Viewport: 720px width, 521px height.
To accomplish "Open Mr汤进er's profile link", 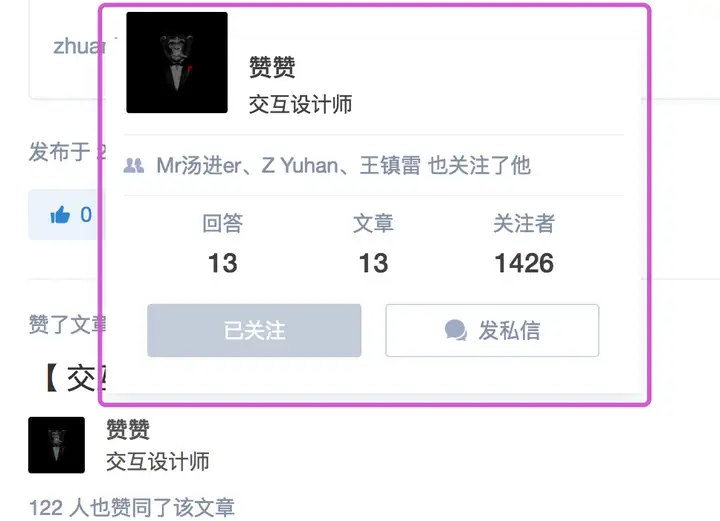I will coord(199,165).
